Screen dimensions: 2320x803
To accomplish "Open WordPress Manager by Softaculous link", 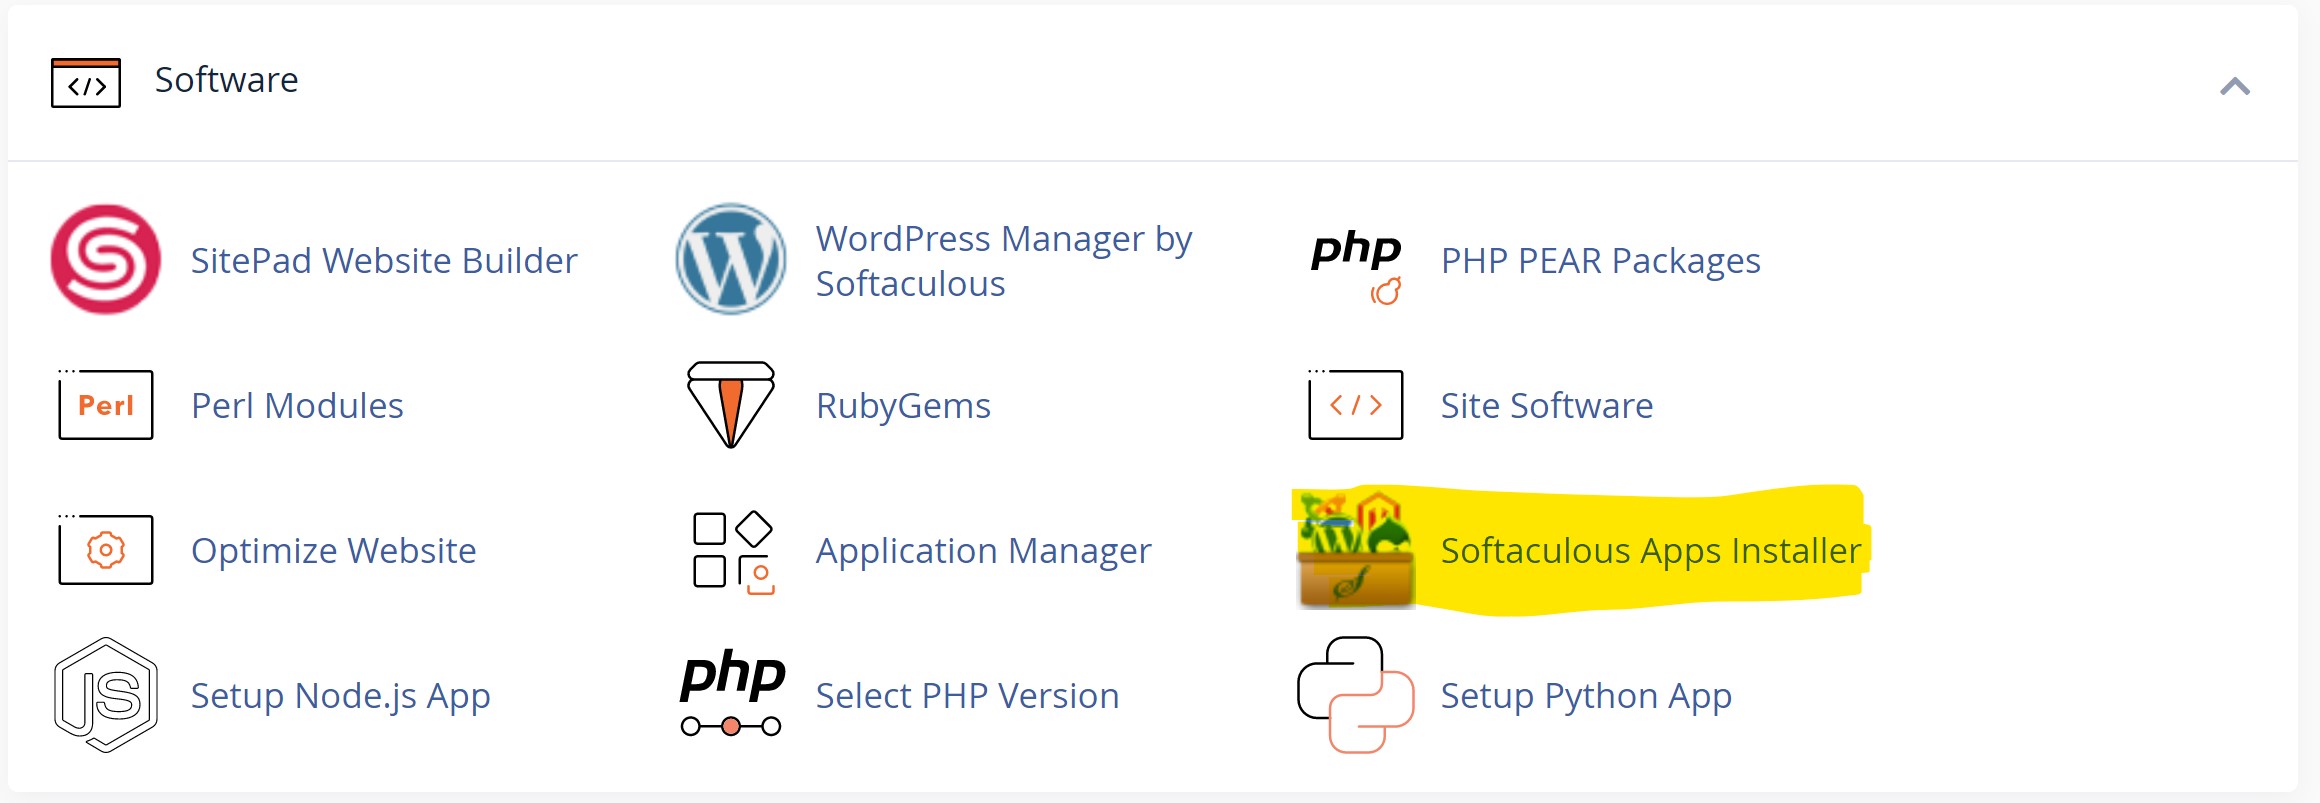I will pos(1003,261).
